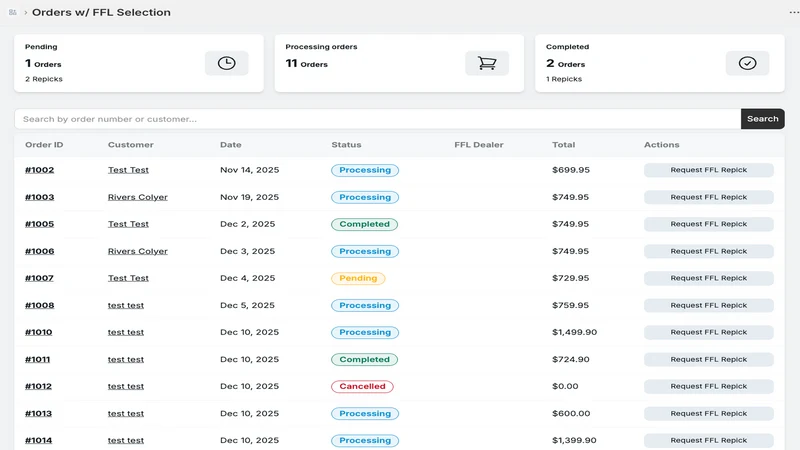Viewport: 800px width, 450px height.
Task: Click the Date column header
Action: (231, 145)
